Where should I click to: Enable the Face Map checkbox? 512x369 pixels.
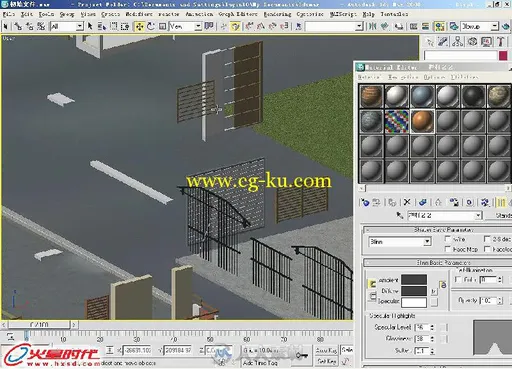[x=448, y=249]
